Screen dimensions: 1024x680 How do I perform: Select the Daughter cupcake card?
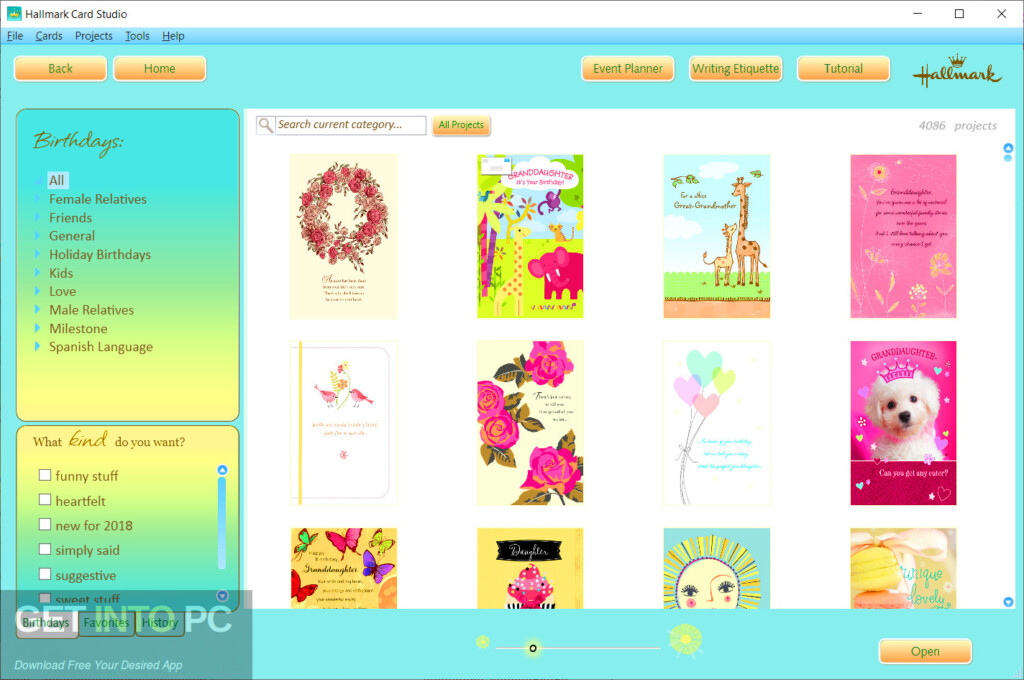pos(530,568)
